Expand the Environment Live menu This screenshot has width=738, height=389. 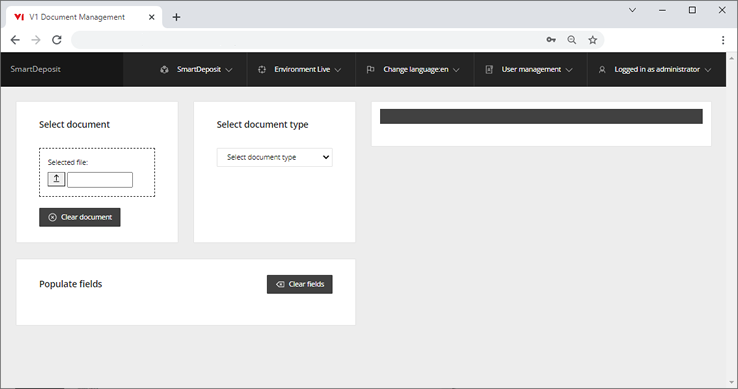click(299, 69)
